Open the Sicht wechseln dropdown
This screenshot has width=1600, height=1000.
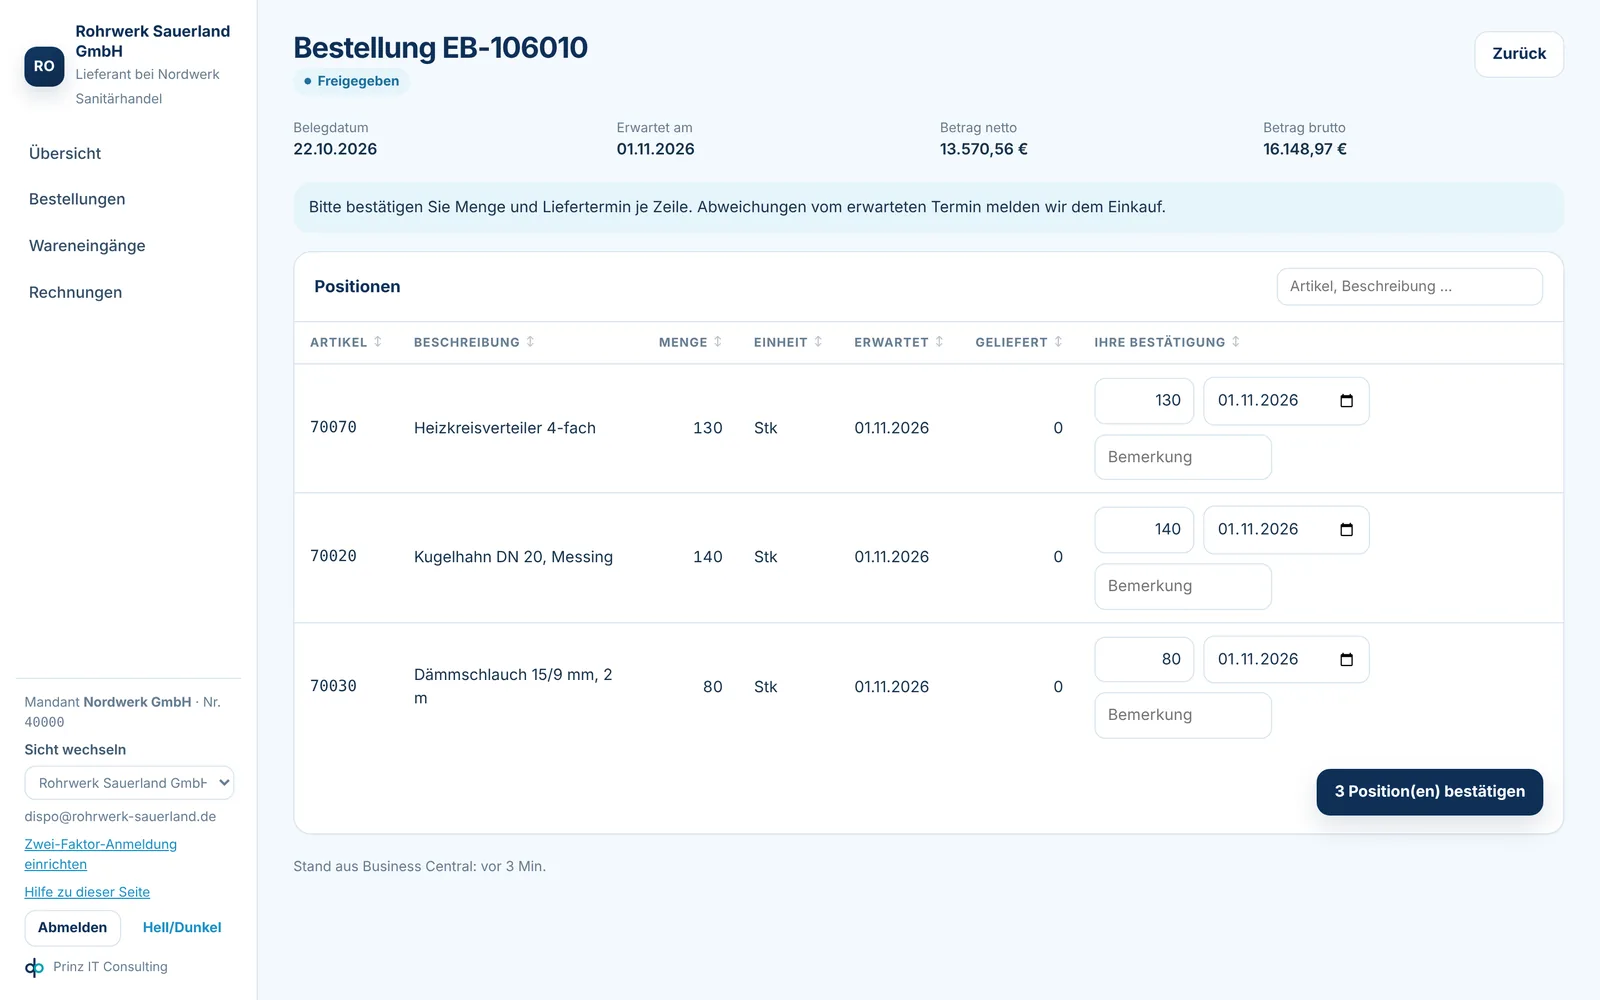pos(129,783)
